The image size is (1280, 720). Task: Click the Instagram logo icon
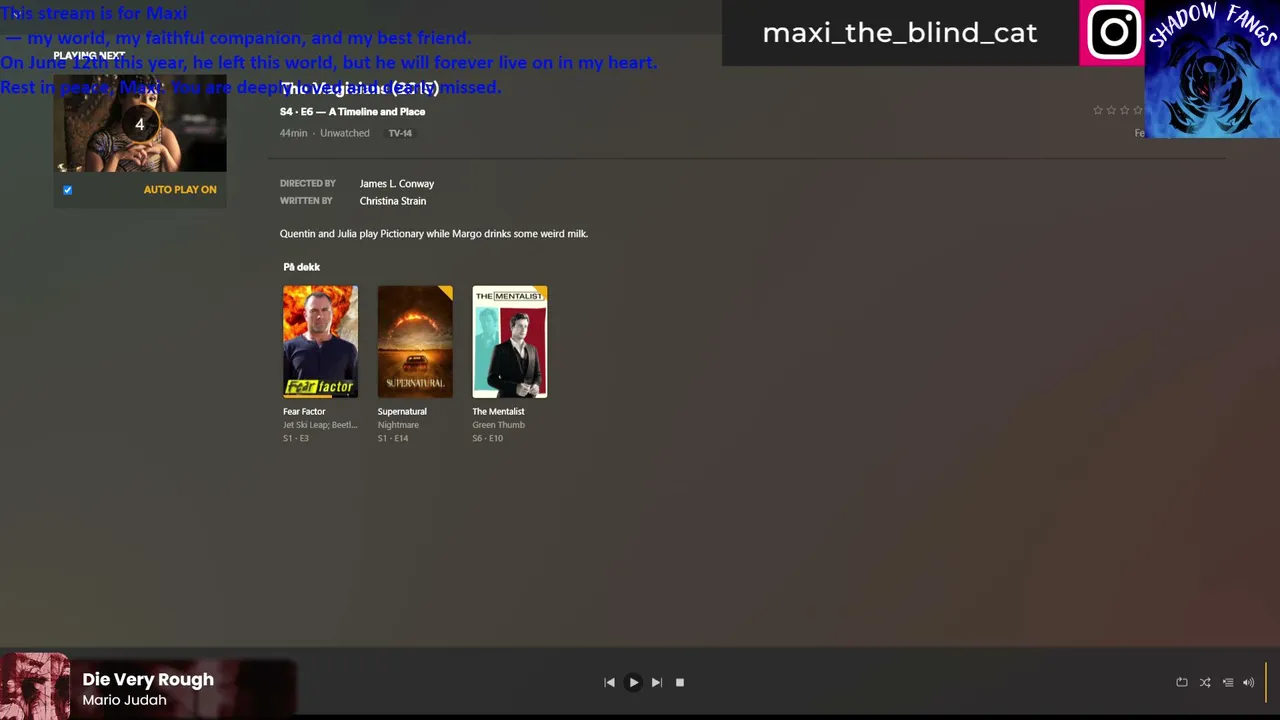1112,33
